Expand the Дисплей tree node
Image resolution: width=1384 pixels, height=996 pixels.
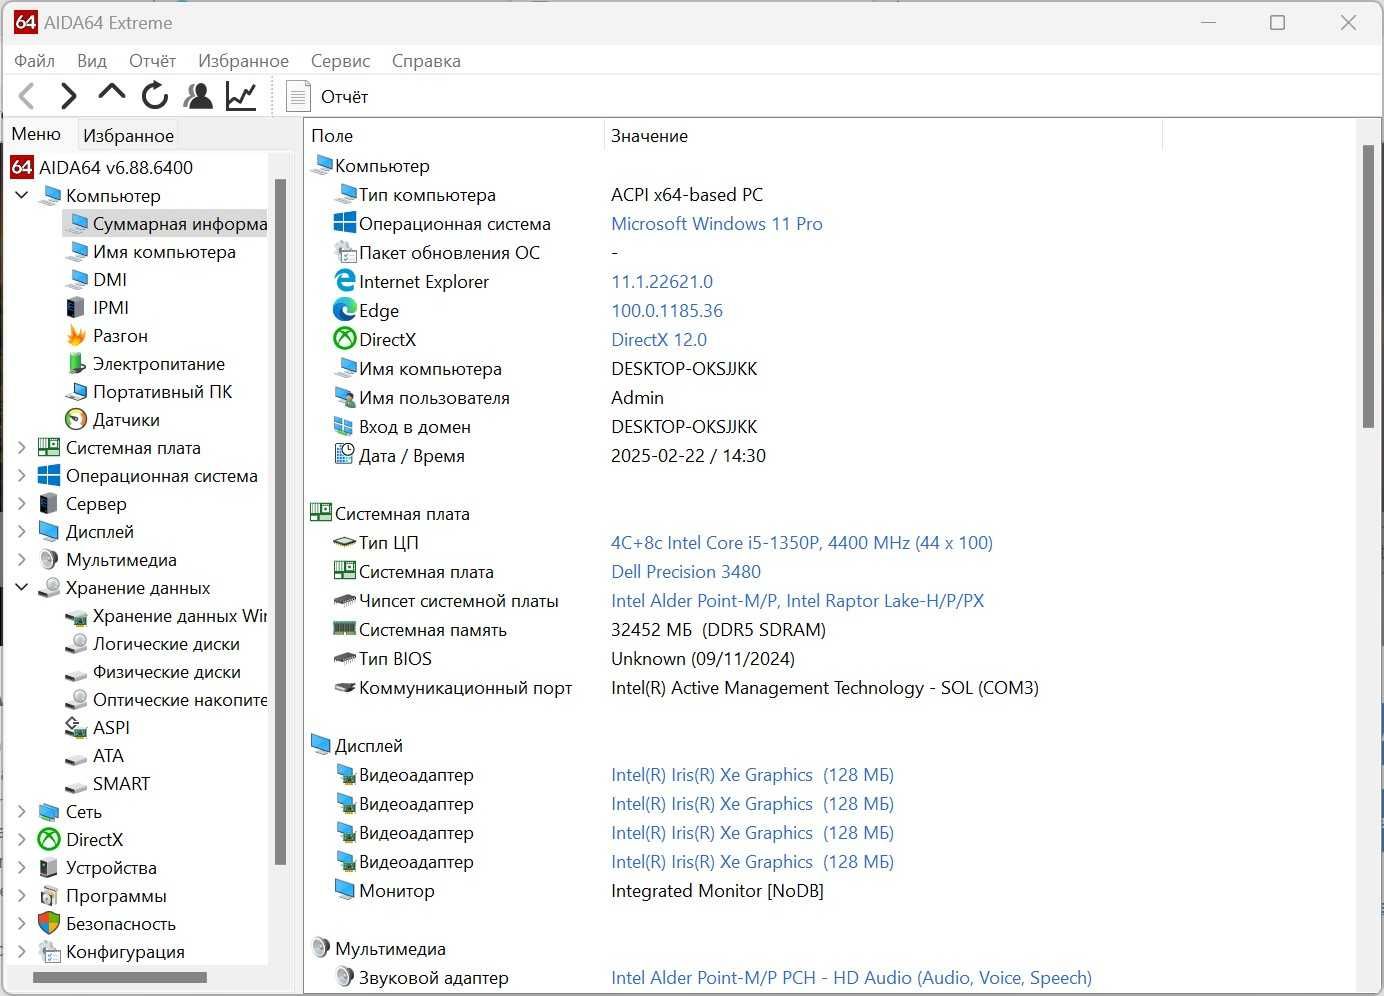(21, 532)
